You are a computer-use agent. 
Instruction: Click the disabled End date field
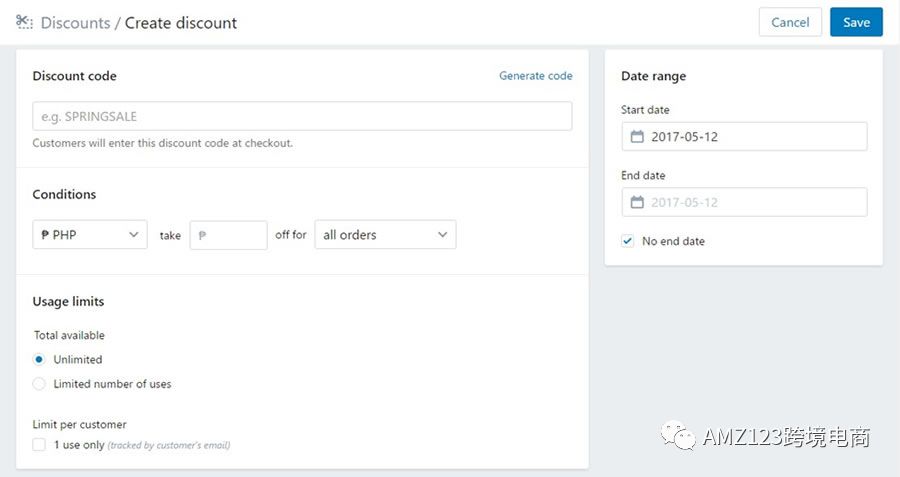tap(744, 202)
